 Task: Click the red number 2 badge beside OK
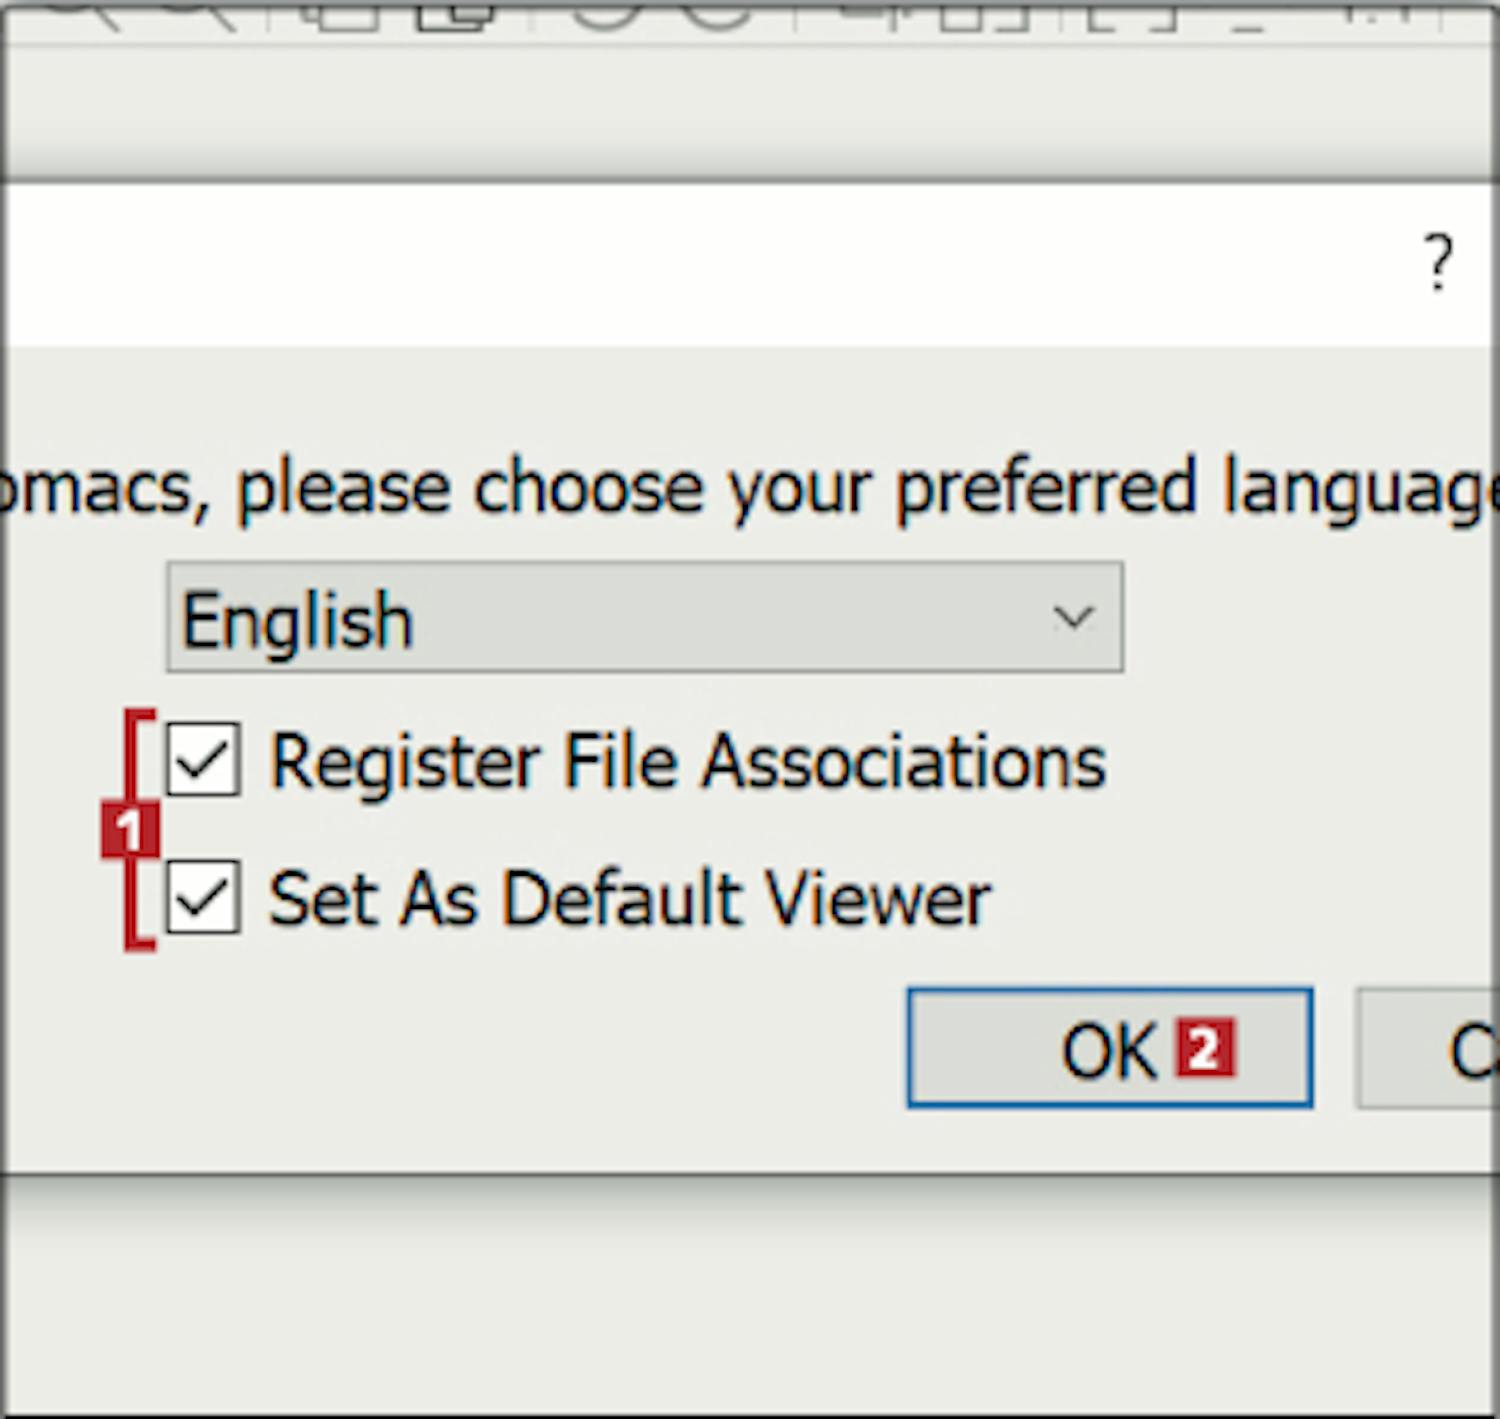[1205, 1048]
